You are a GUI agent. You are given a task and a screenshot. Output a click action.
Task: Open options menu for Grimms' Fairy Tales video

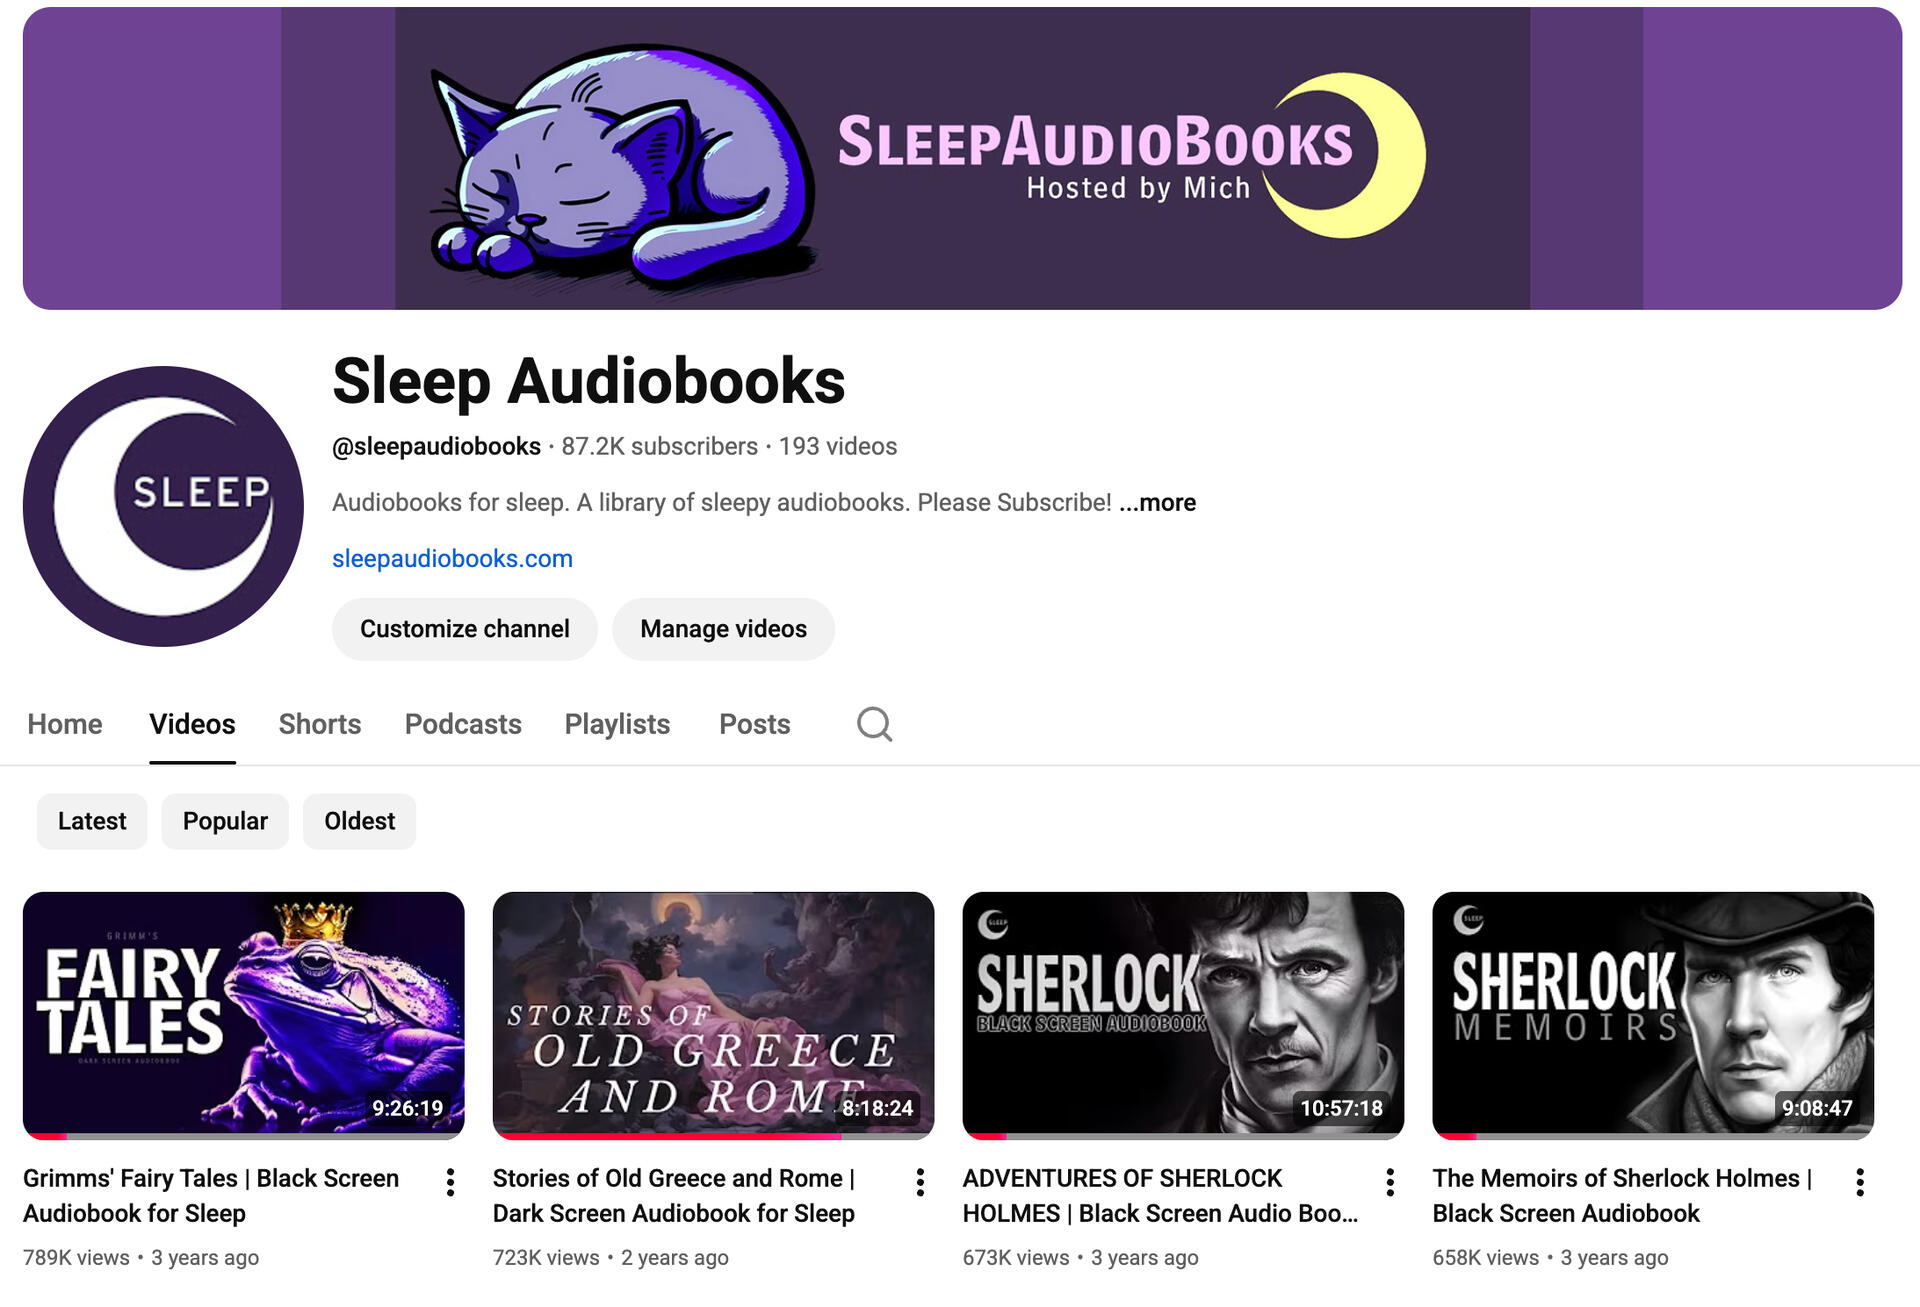click(450, 1182)
